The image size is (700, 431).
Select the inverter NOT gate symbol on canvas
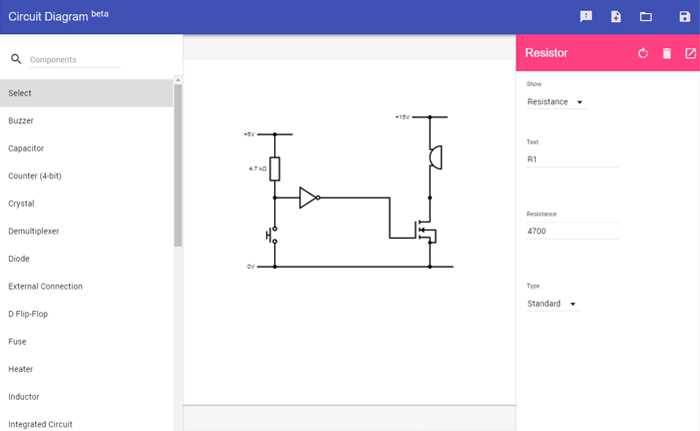(x=309, y=197)
